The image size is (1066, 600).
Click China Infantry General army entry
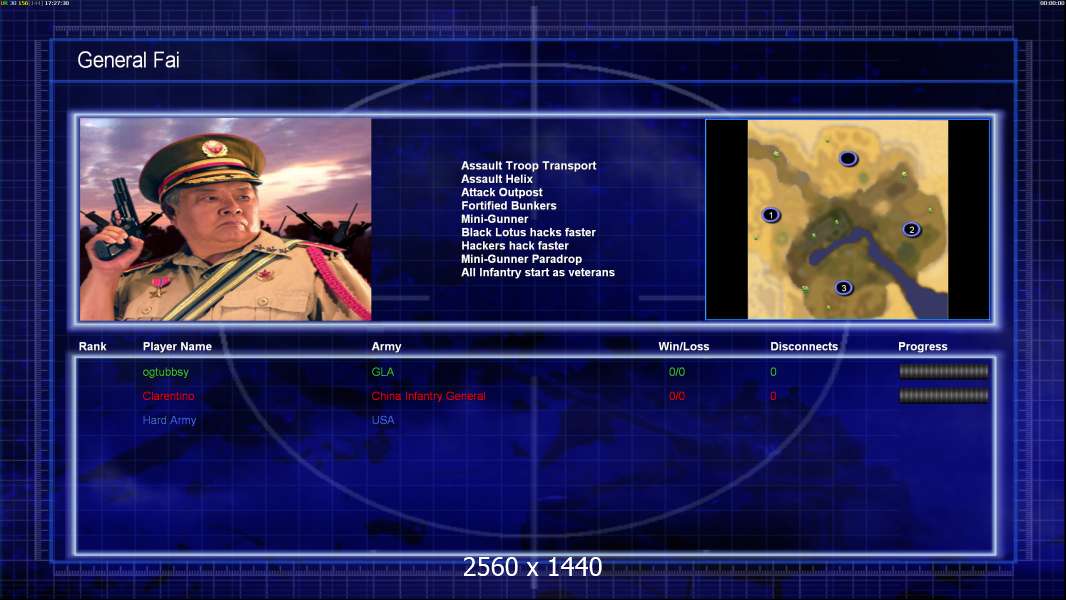(x=428, y=396)
